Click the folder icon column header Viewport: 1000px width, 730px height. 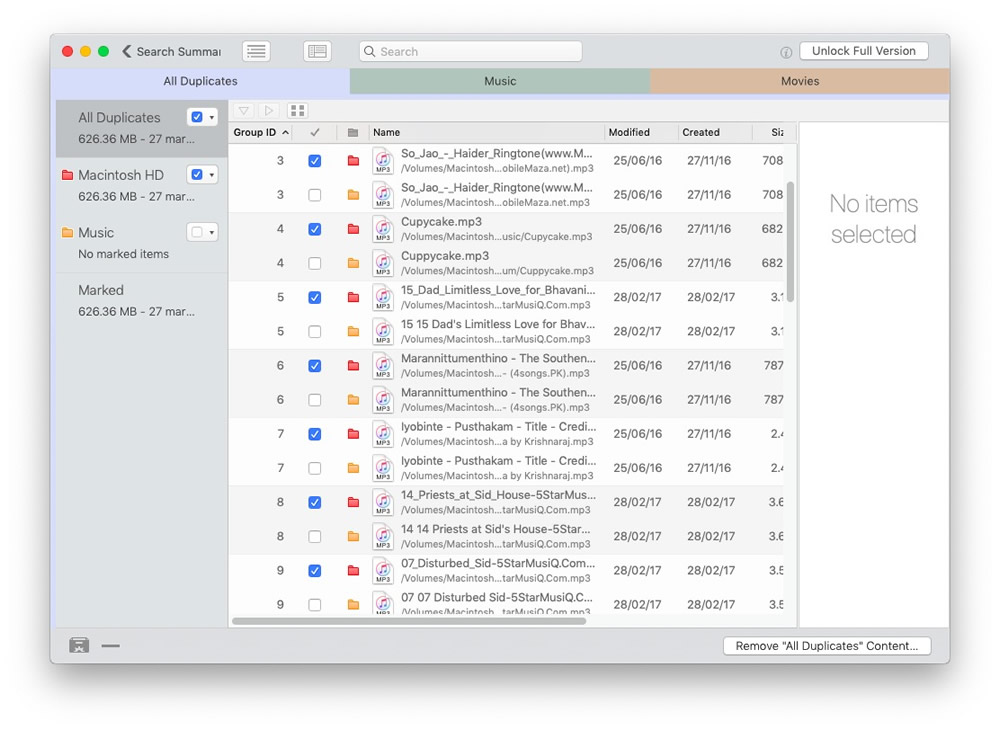[352, 132]
